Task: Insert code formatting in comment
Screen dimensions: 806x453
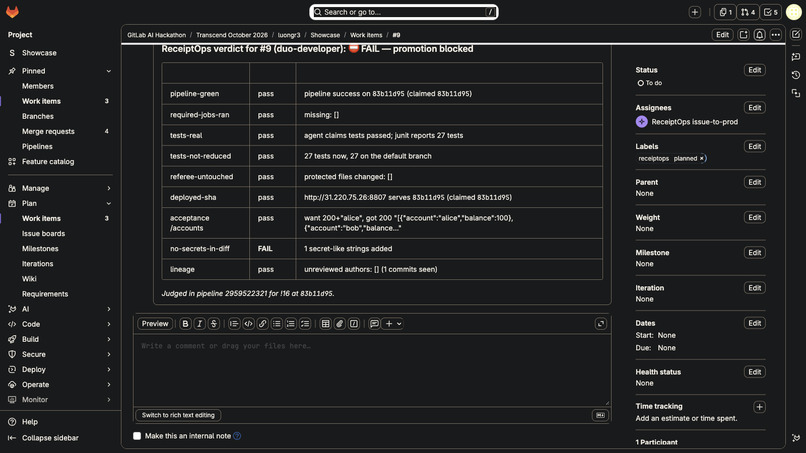Action: [x=248, y=323]
